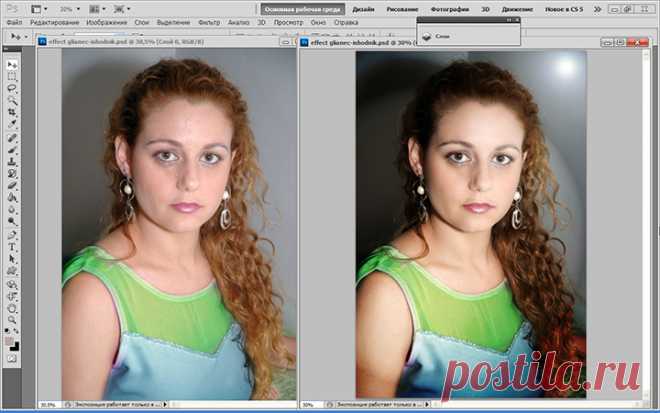Switch to the Фотография workspace
This screenshot has height=413, width=660.
tap(450, 8)
